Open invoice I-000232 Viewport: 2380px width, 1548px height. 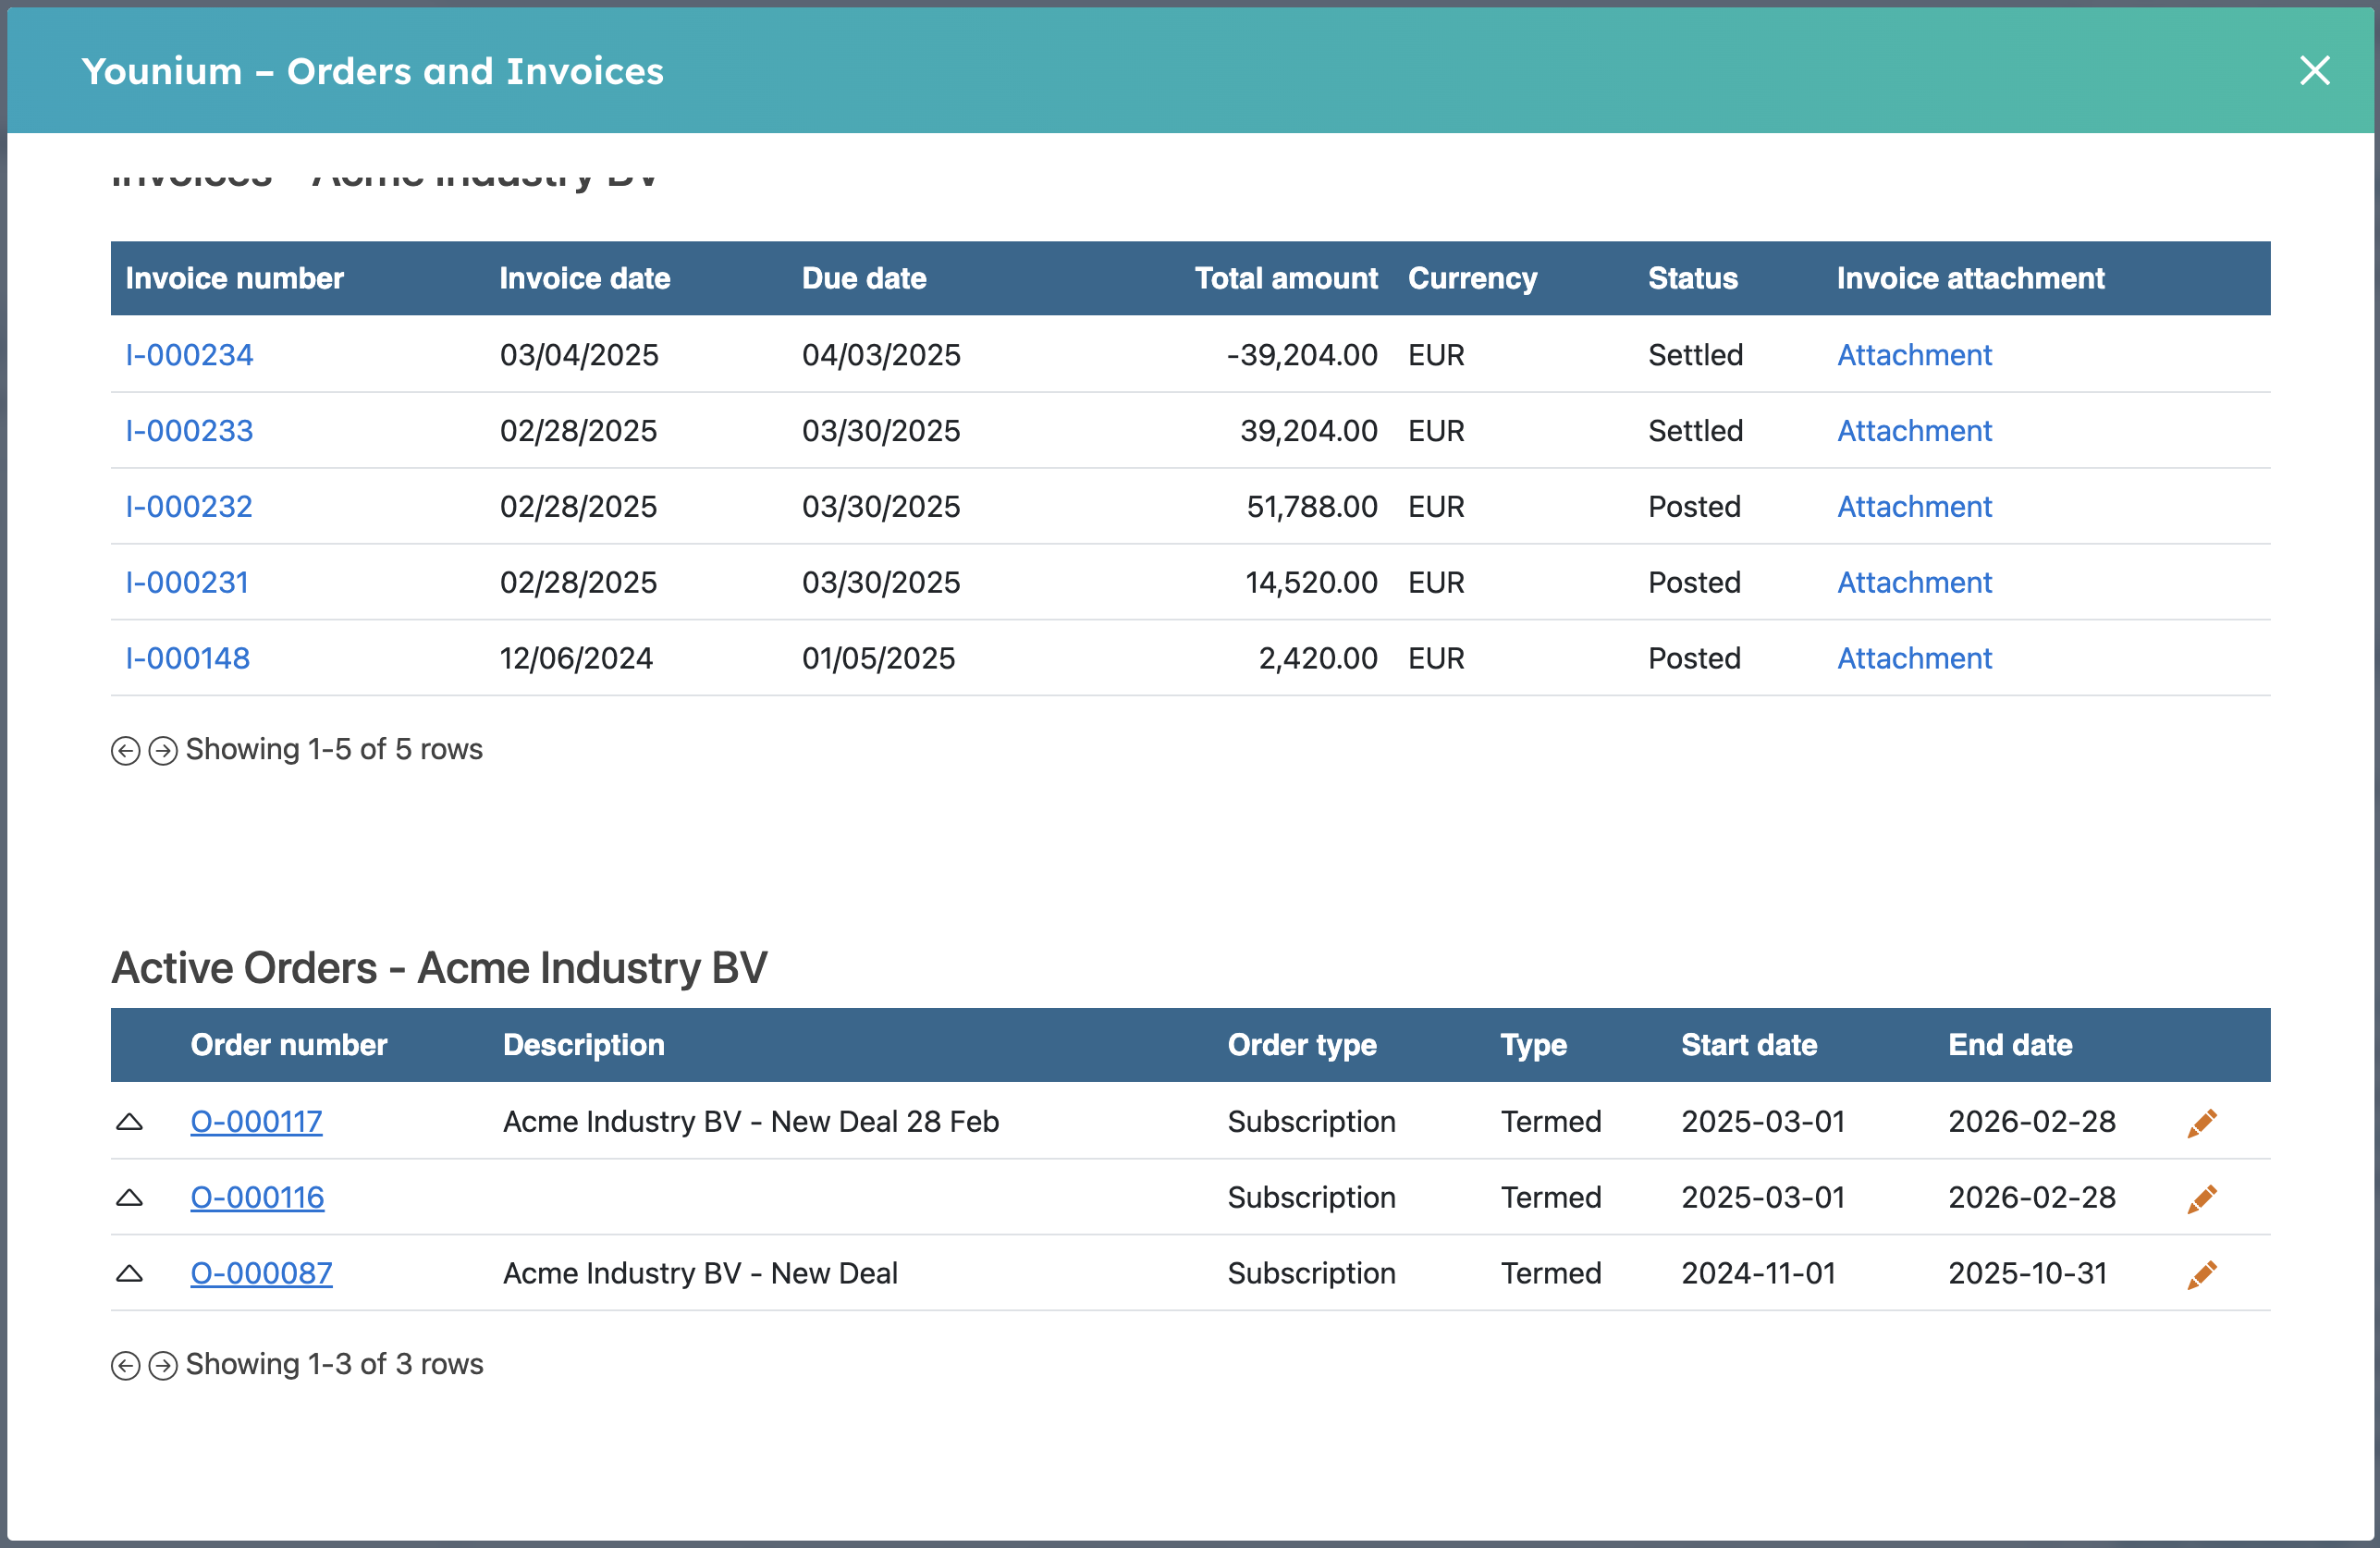188,507
